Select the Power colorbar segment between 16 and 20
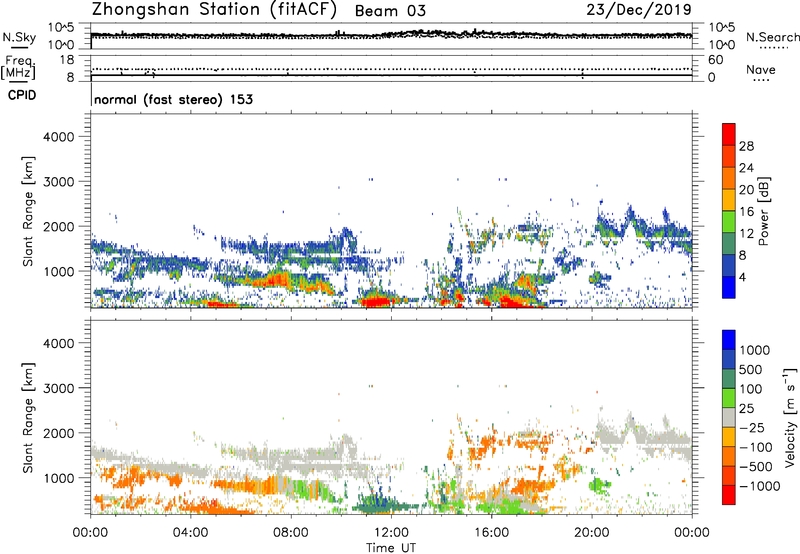 [729, 200]
